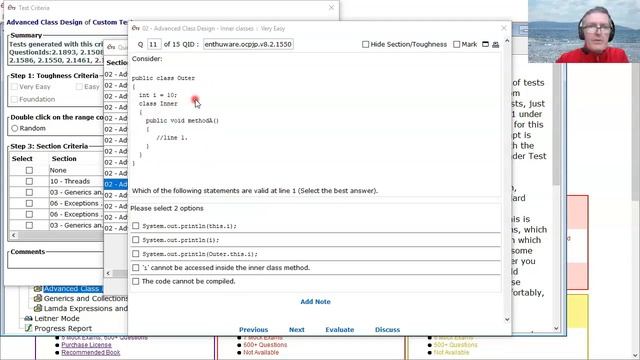Click the Test Criteria window title icon
The width and height of the screenshot is (640, 360).
tap(11, 7)
